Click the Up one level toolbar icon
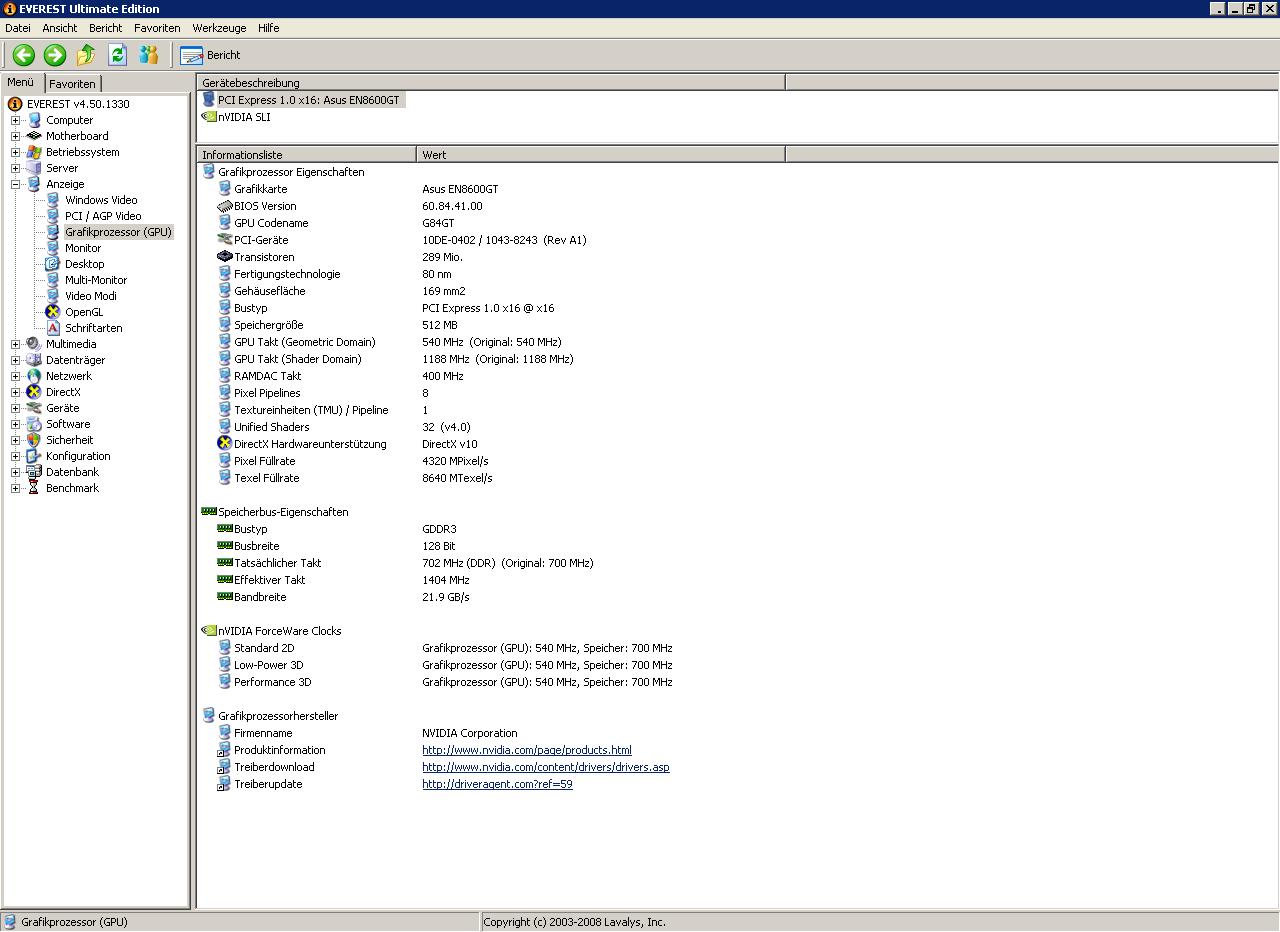1280x932 pixels. [x=86, y=55]
